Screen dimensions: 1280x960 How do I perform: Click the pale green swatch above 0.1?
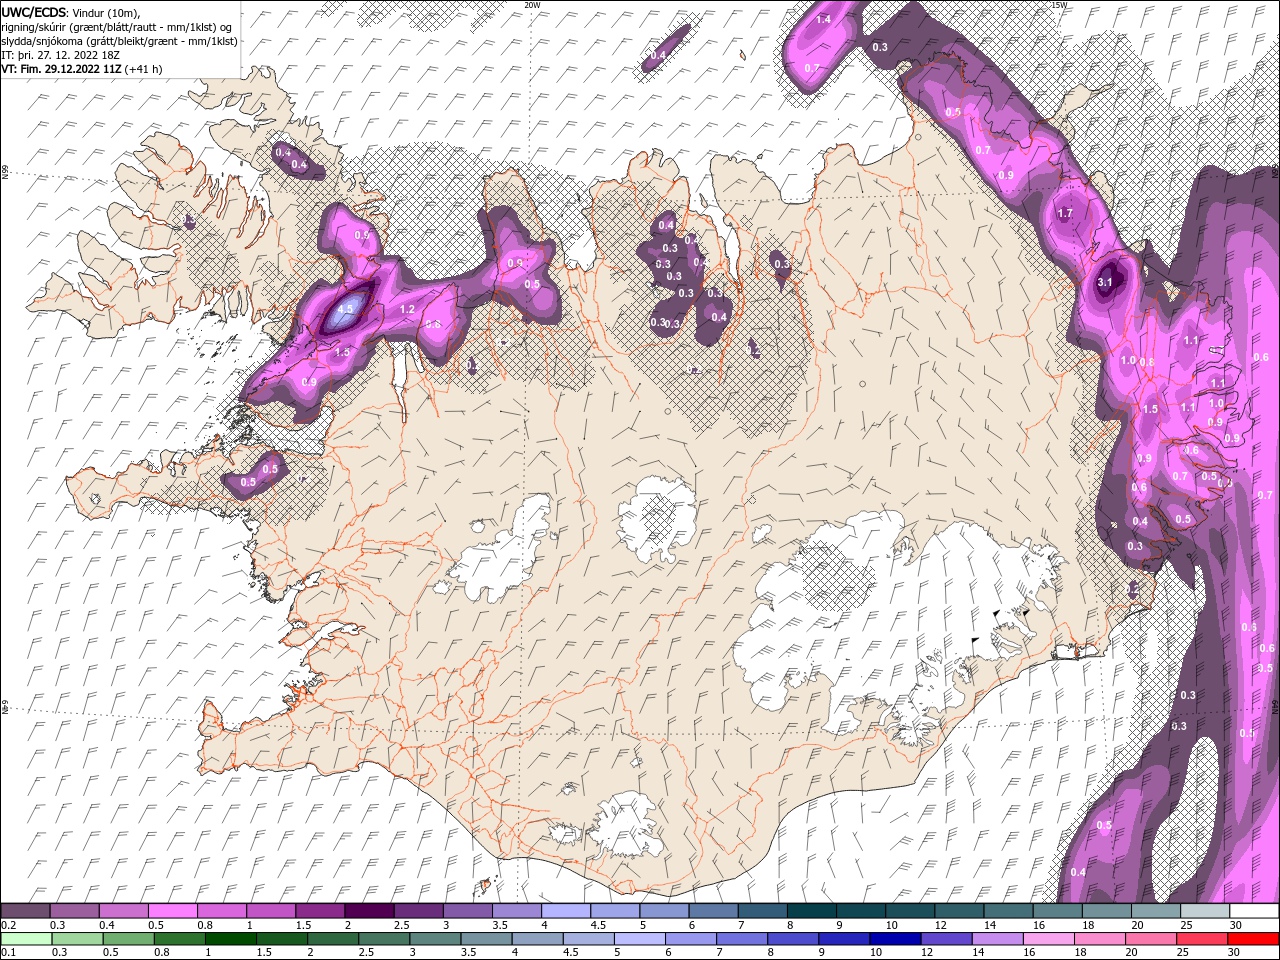point(26,939)
